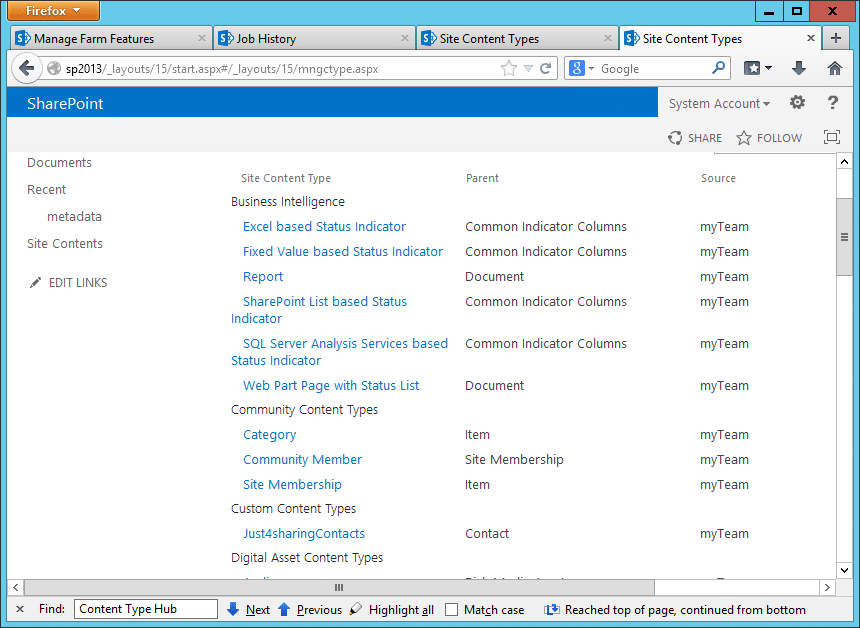Open Site Contents in the navigation

point(65,244)
